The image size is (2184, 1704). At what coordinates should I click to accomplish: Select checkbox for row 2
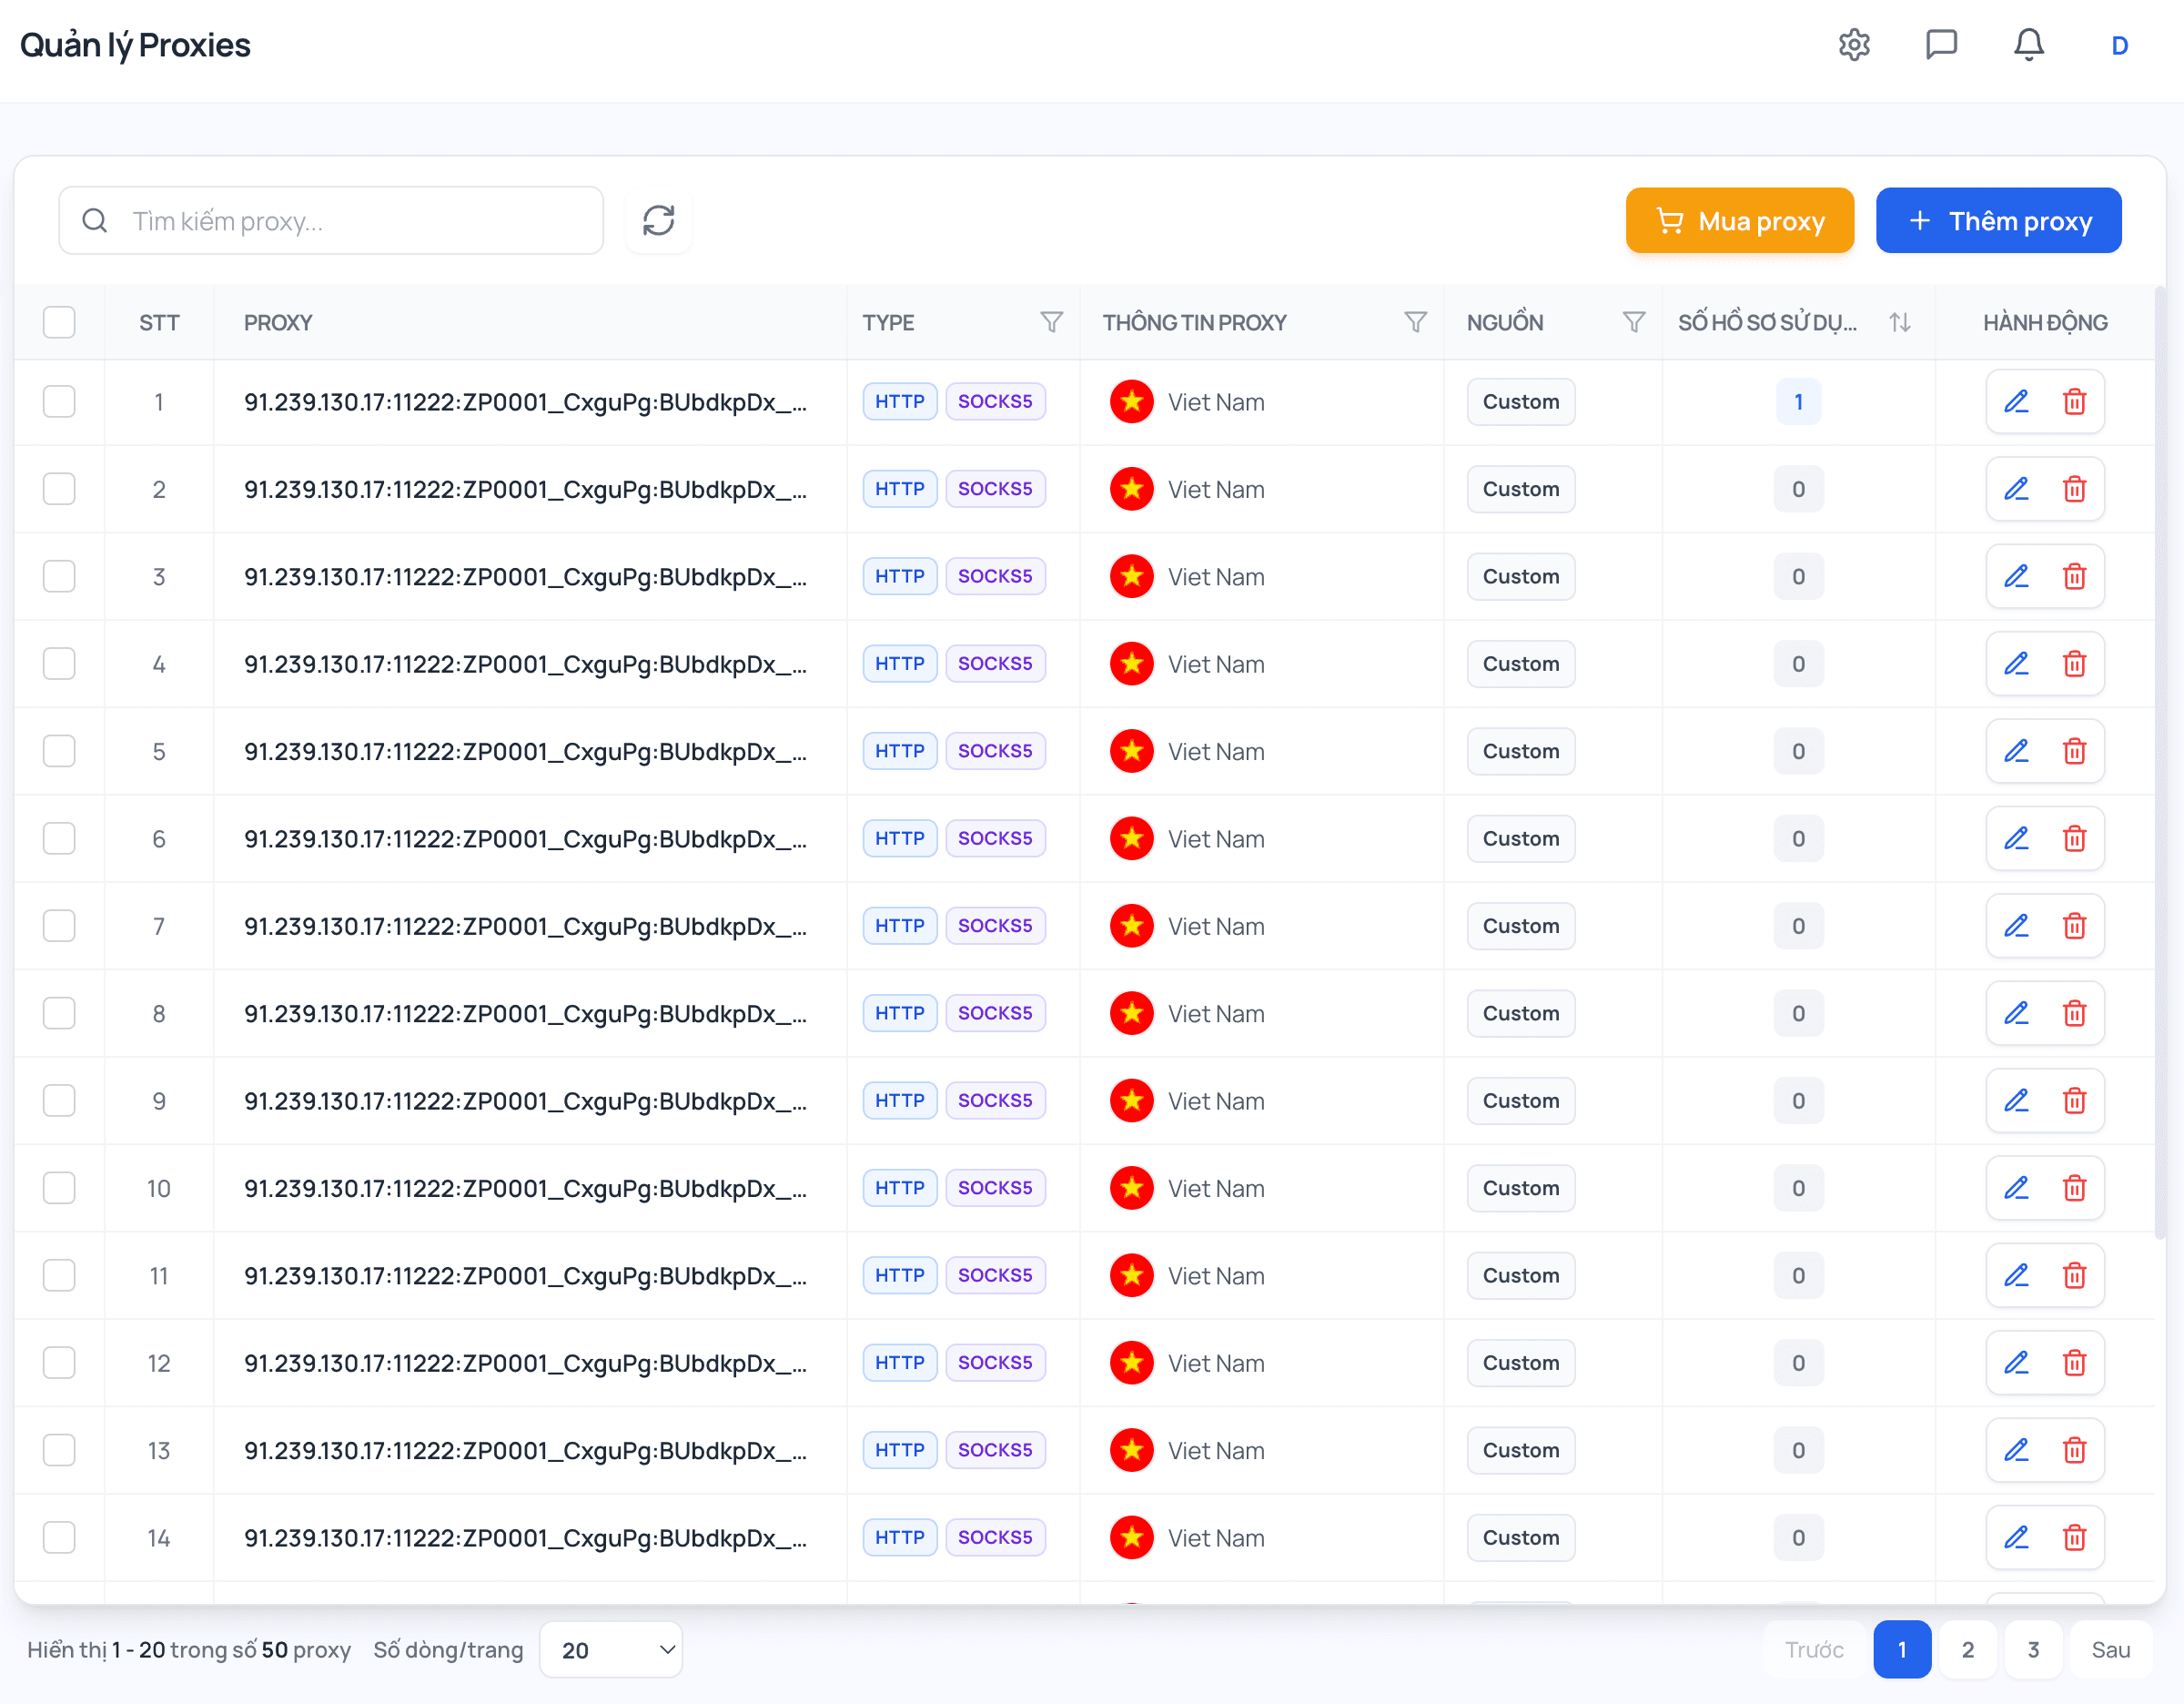tap(59, 489)
